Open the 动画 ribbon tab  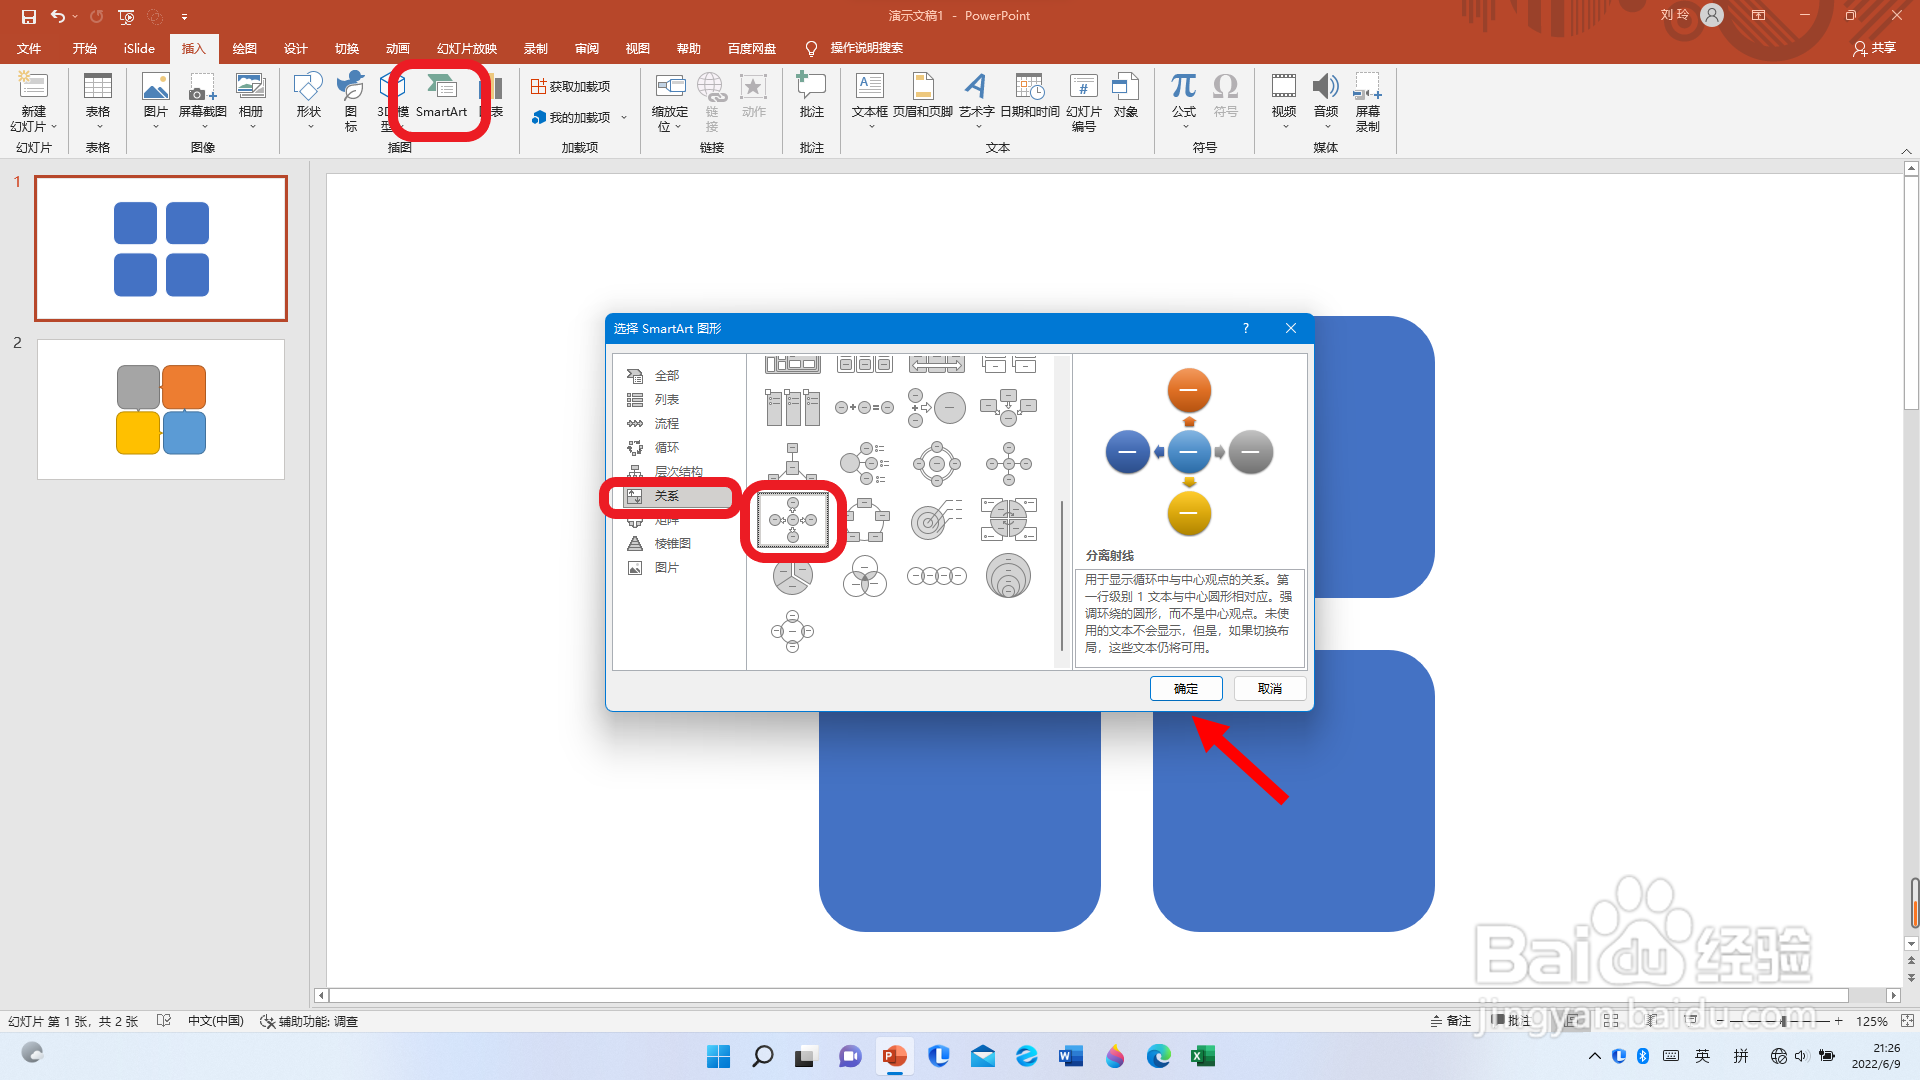398,48
